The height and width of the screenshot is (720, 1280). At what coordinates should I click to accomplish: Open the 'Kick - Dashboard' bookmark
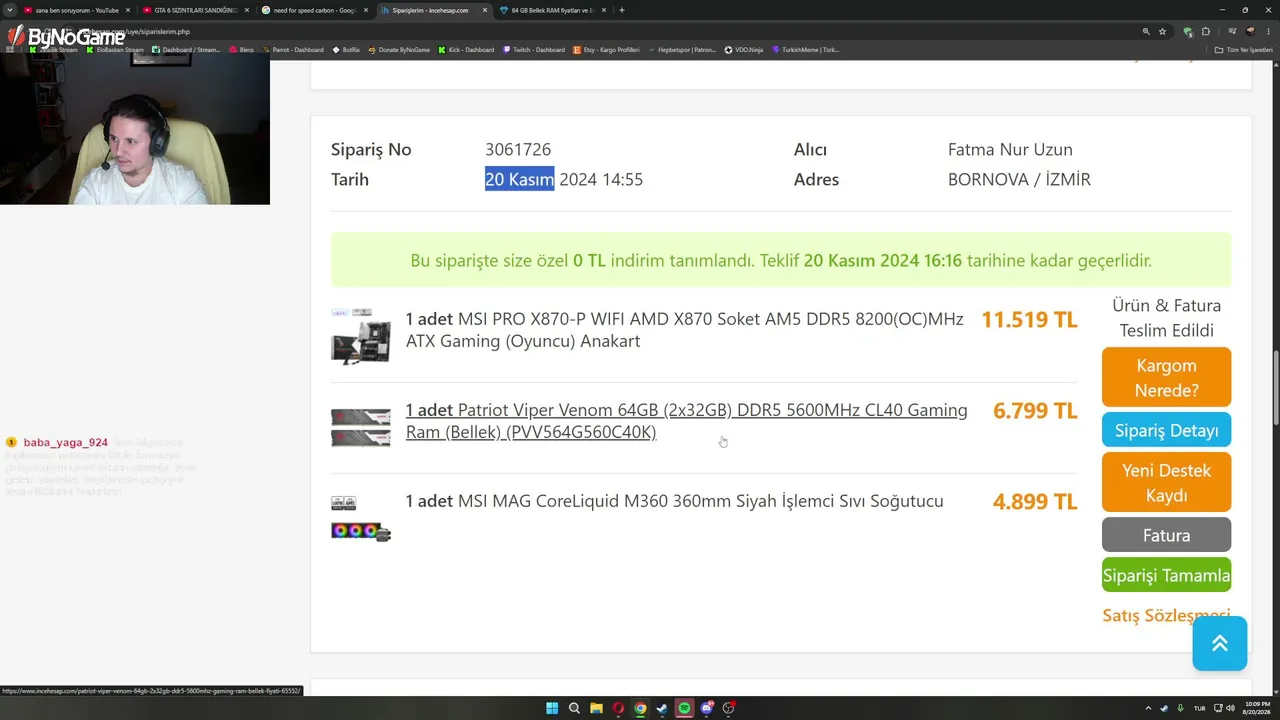466,50
